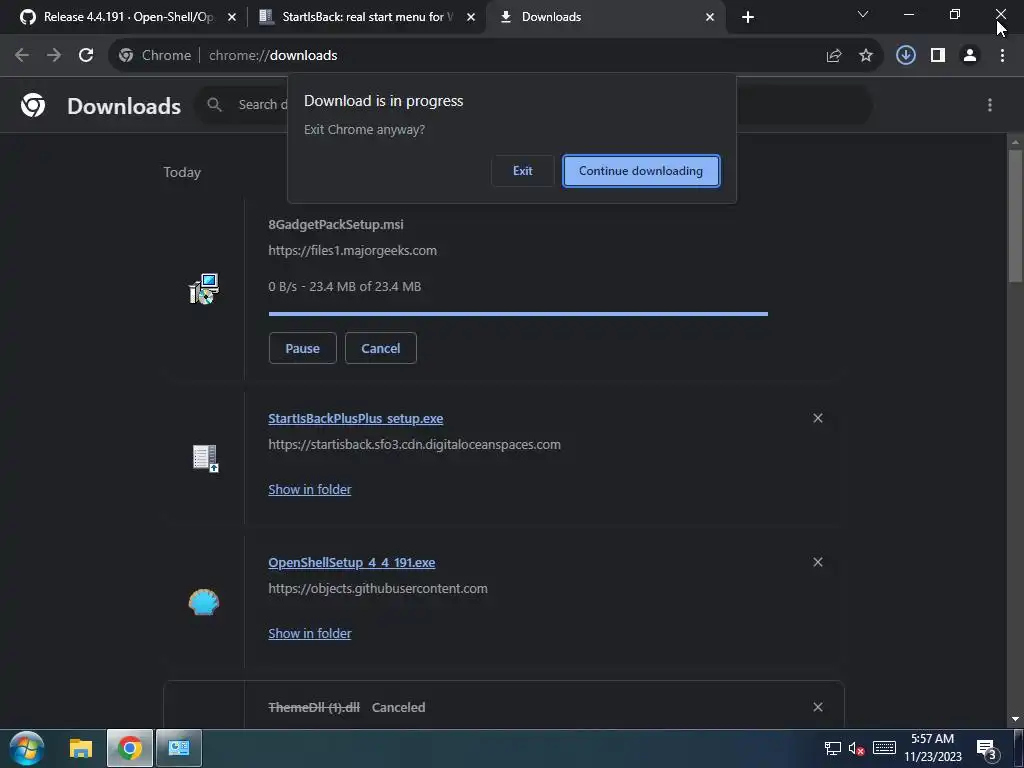Close the Open-Shell Release tab
The width and height of the screenshot is (1024, 768).
point(232,17)
